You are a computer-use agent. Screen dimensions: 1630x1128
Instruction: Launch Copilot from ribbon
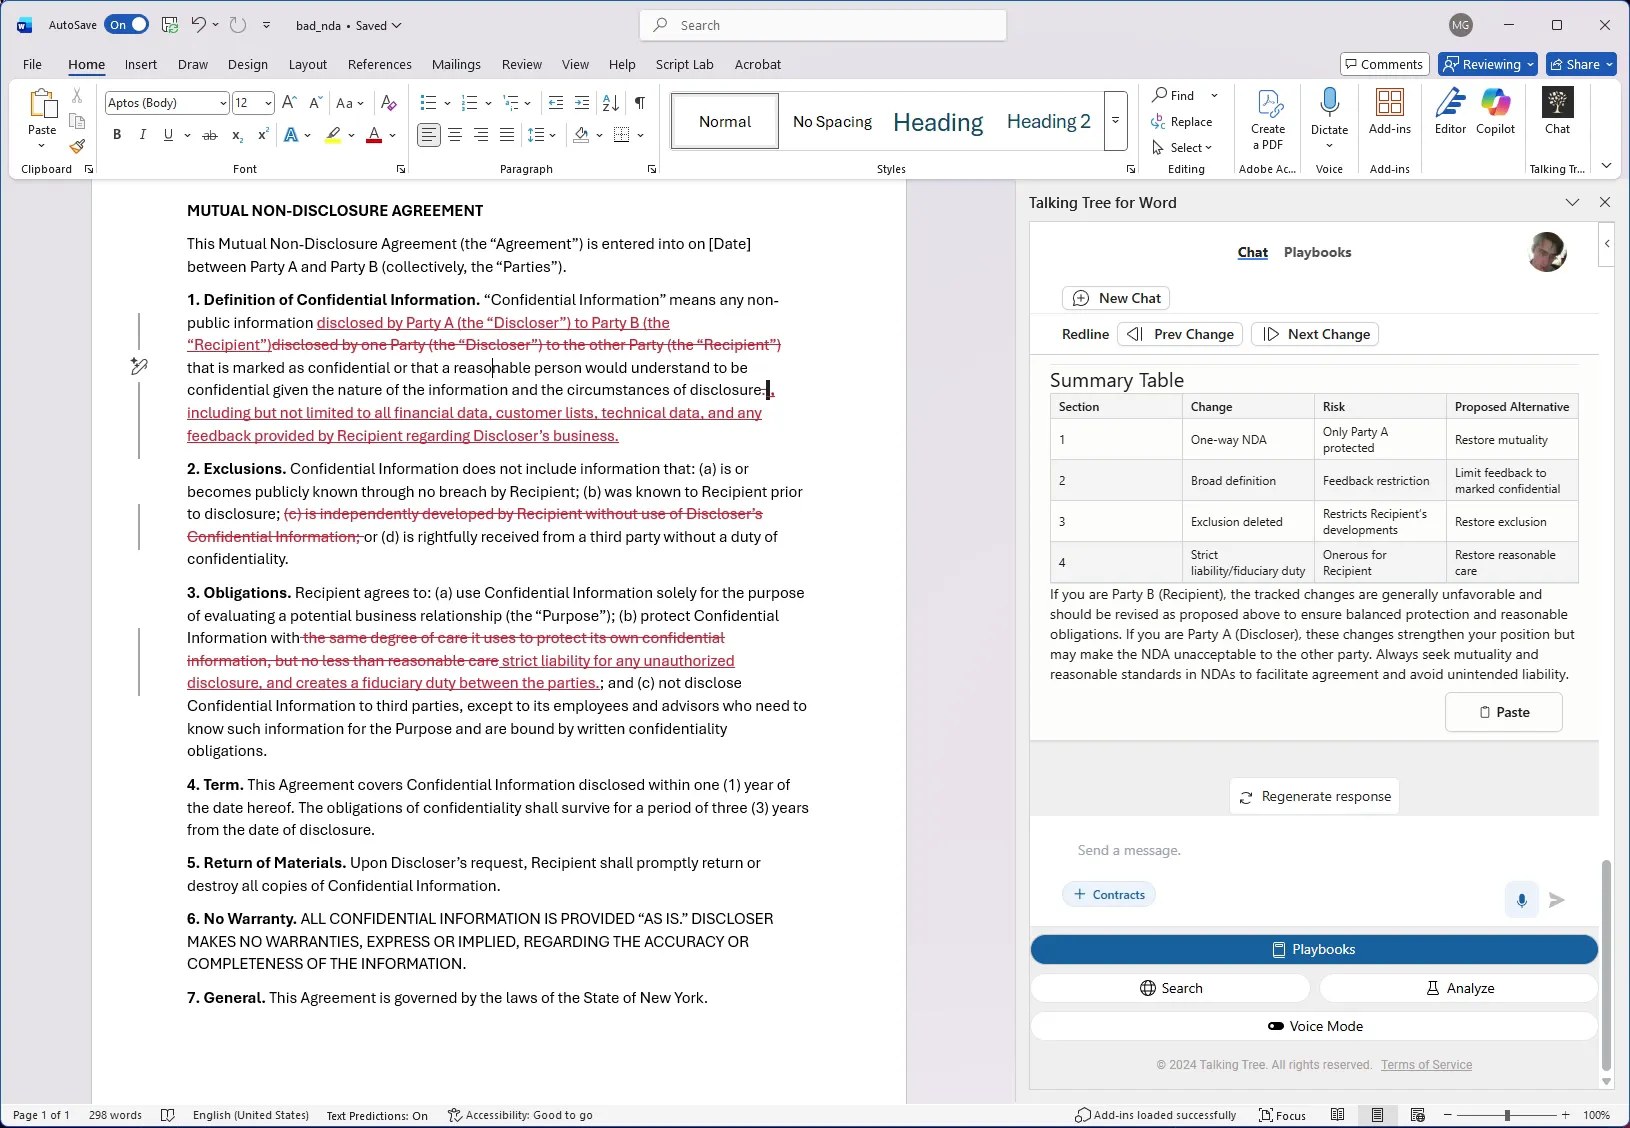tap(1496, 111)
